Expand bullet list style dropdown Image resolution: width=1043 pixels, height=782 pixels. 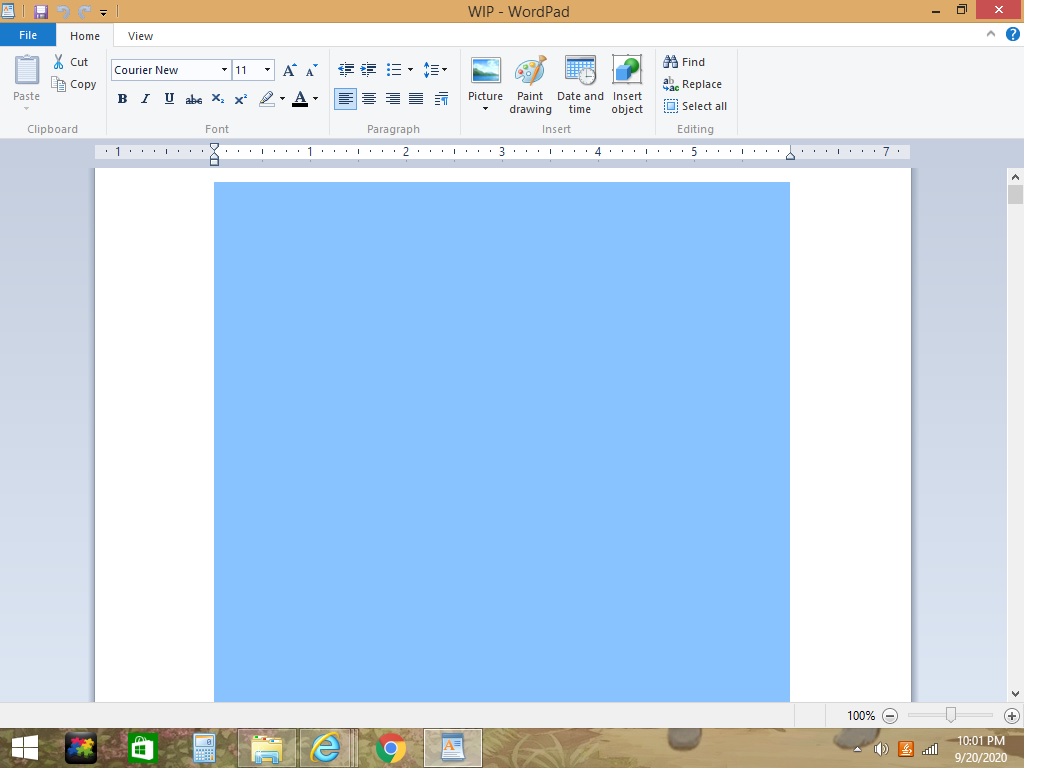tap(410, 70)
